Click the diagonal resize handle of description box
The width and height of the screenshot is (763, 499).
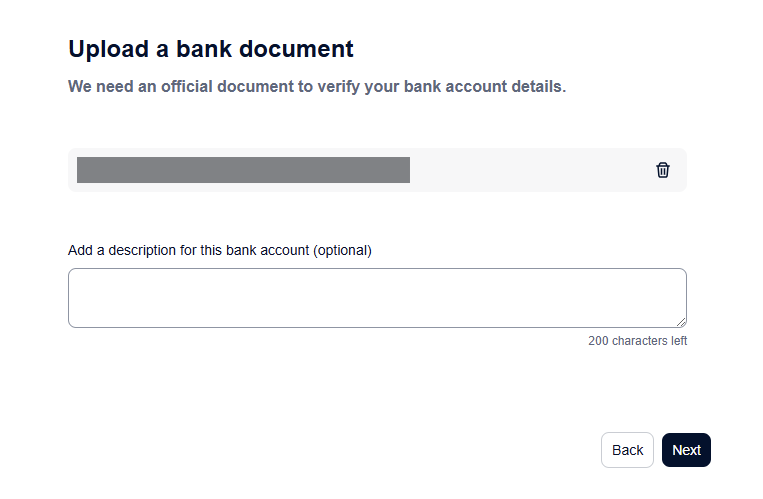(681, 322)
